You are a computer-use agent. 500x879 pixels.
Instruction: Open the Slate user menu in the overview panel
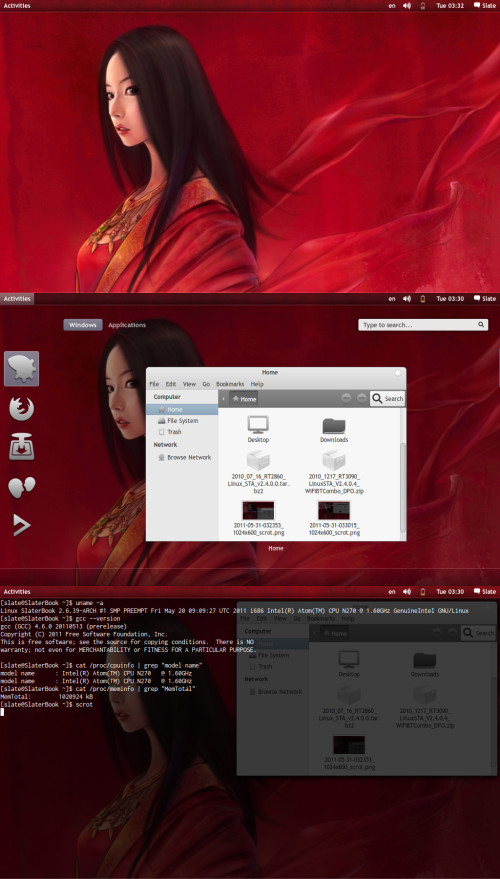pos(485,298)
